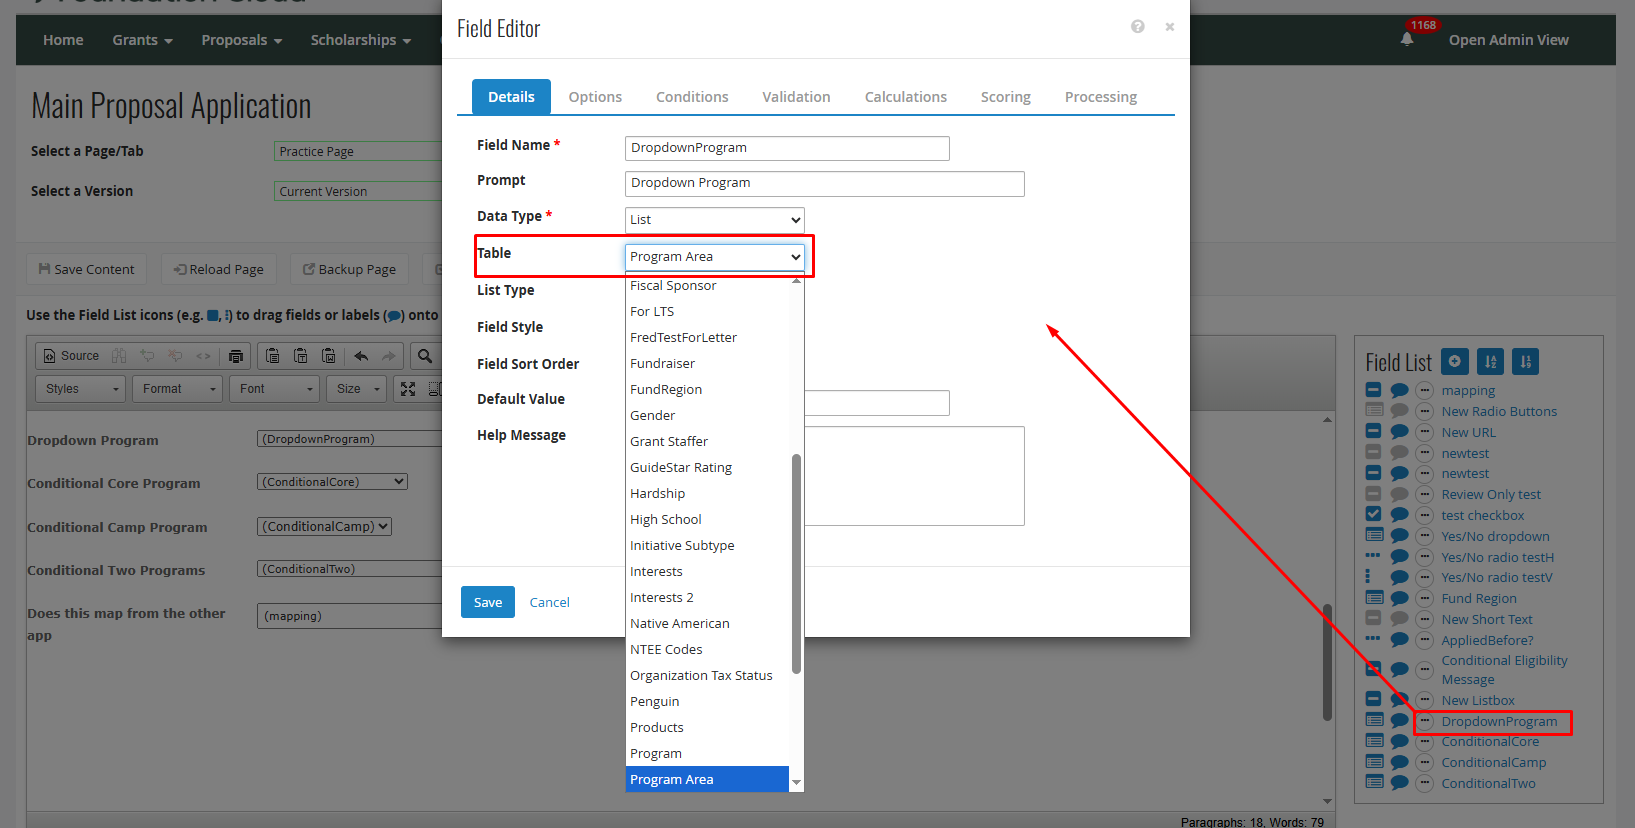
Task: Expand the Table dropdown showing Program Area
Action: pyautogui.click(x=715, y=257)
